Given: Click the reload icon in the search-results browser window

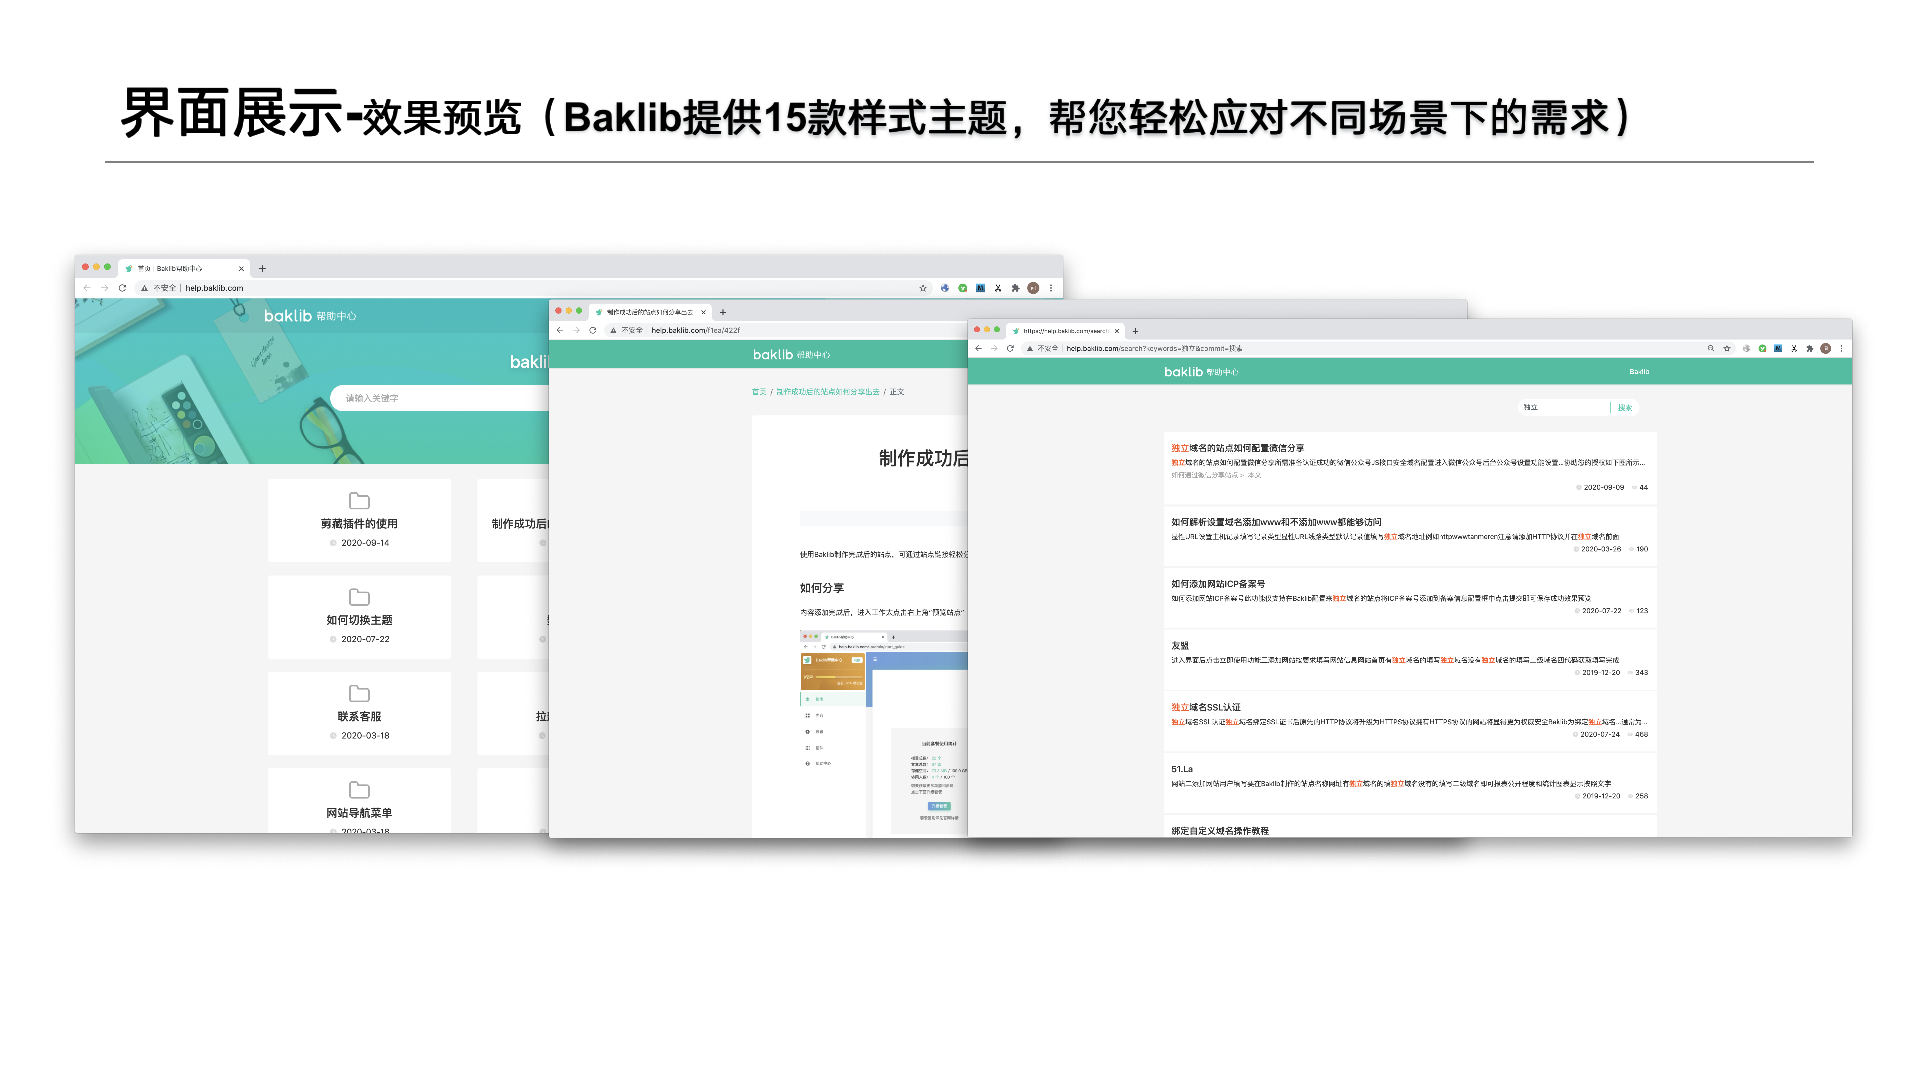Looking at the screenshot, I should coord(1010,349).
